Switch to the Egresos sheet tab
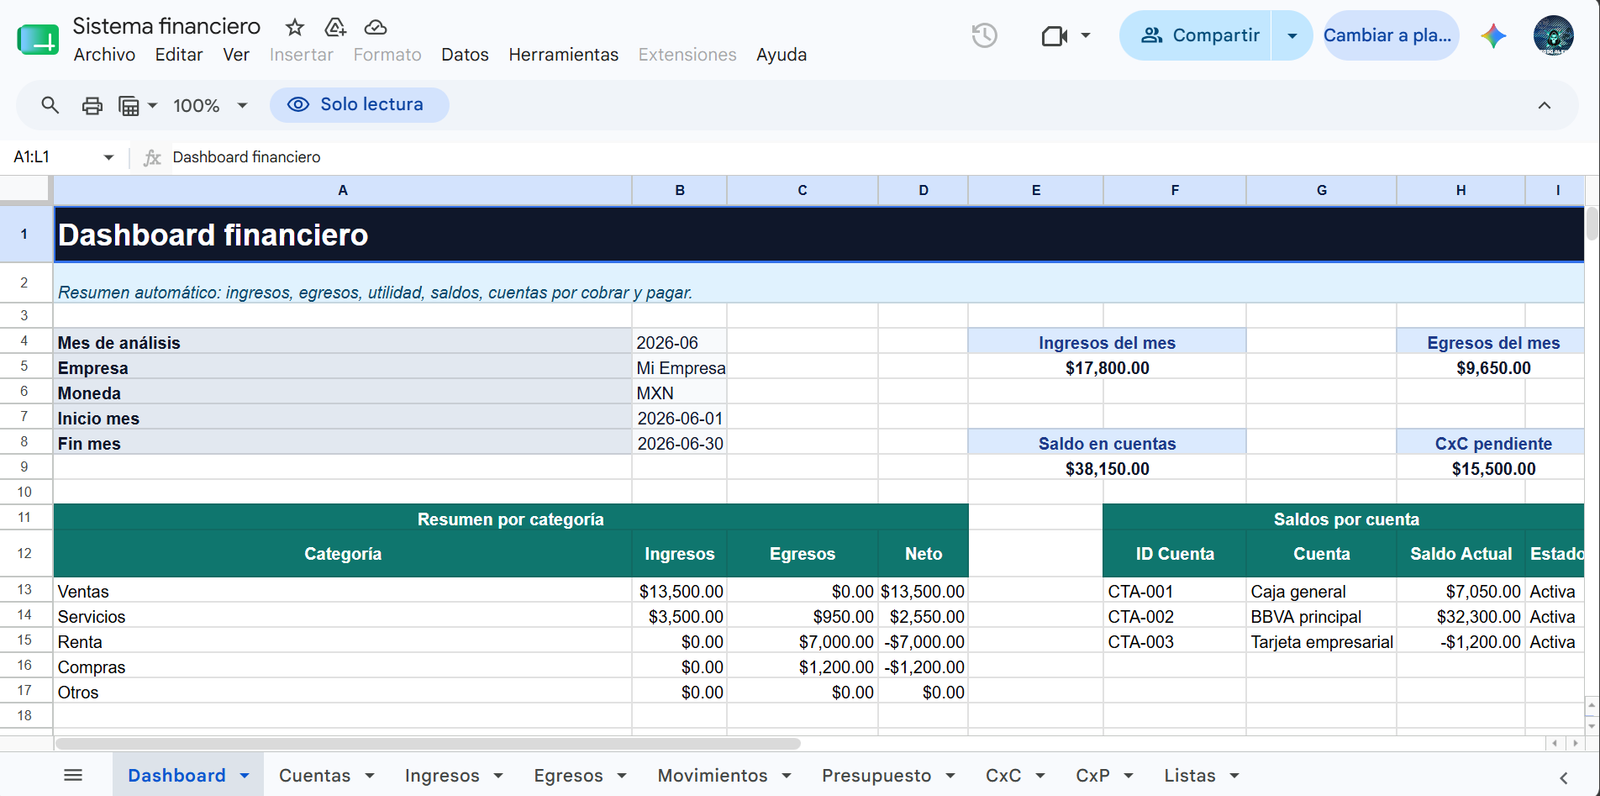1600x796 pixels. [568, 775]
